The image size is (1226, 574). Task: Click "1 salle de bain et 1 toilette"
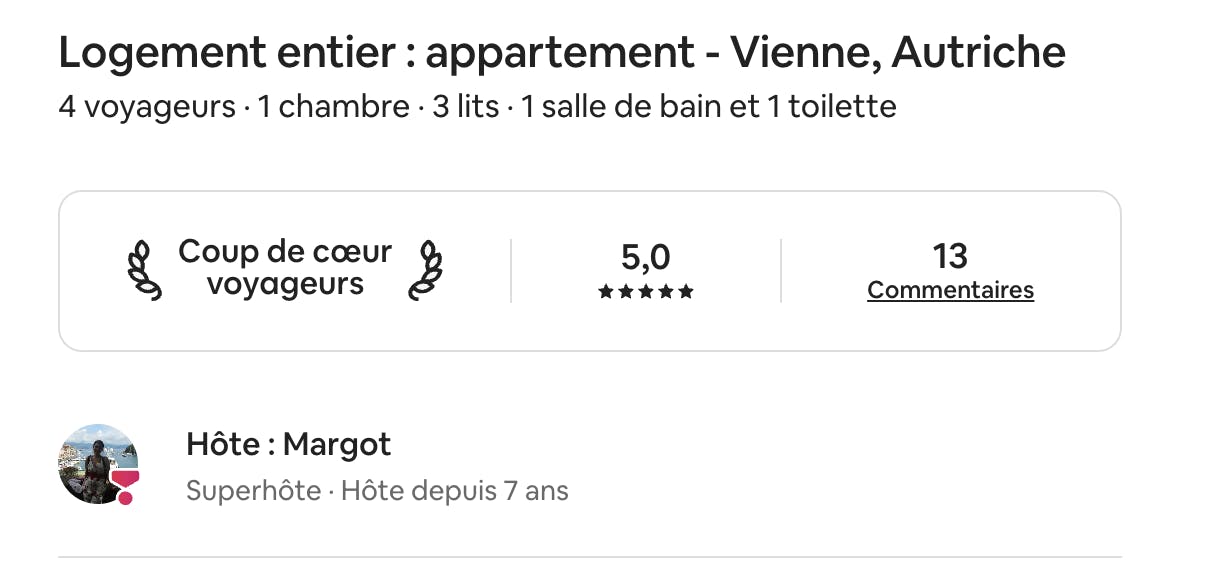pos(708,107)
